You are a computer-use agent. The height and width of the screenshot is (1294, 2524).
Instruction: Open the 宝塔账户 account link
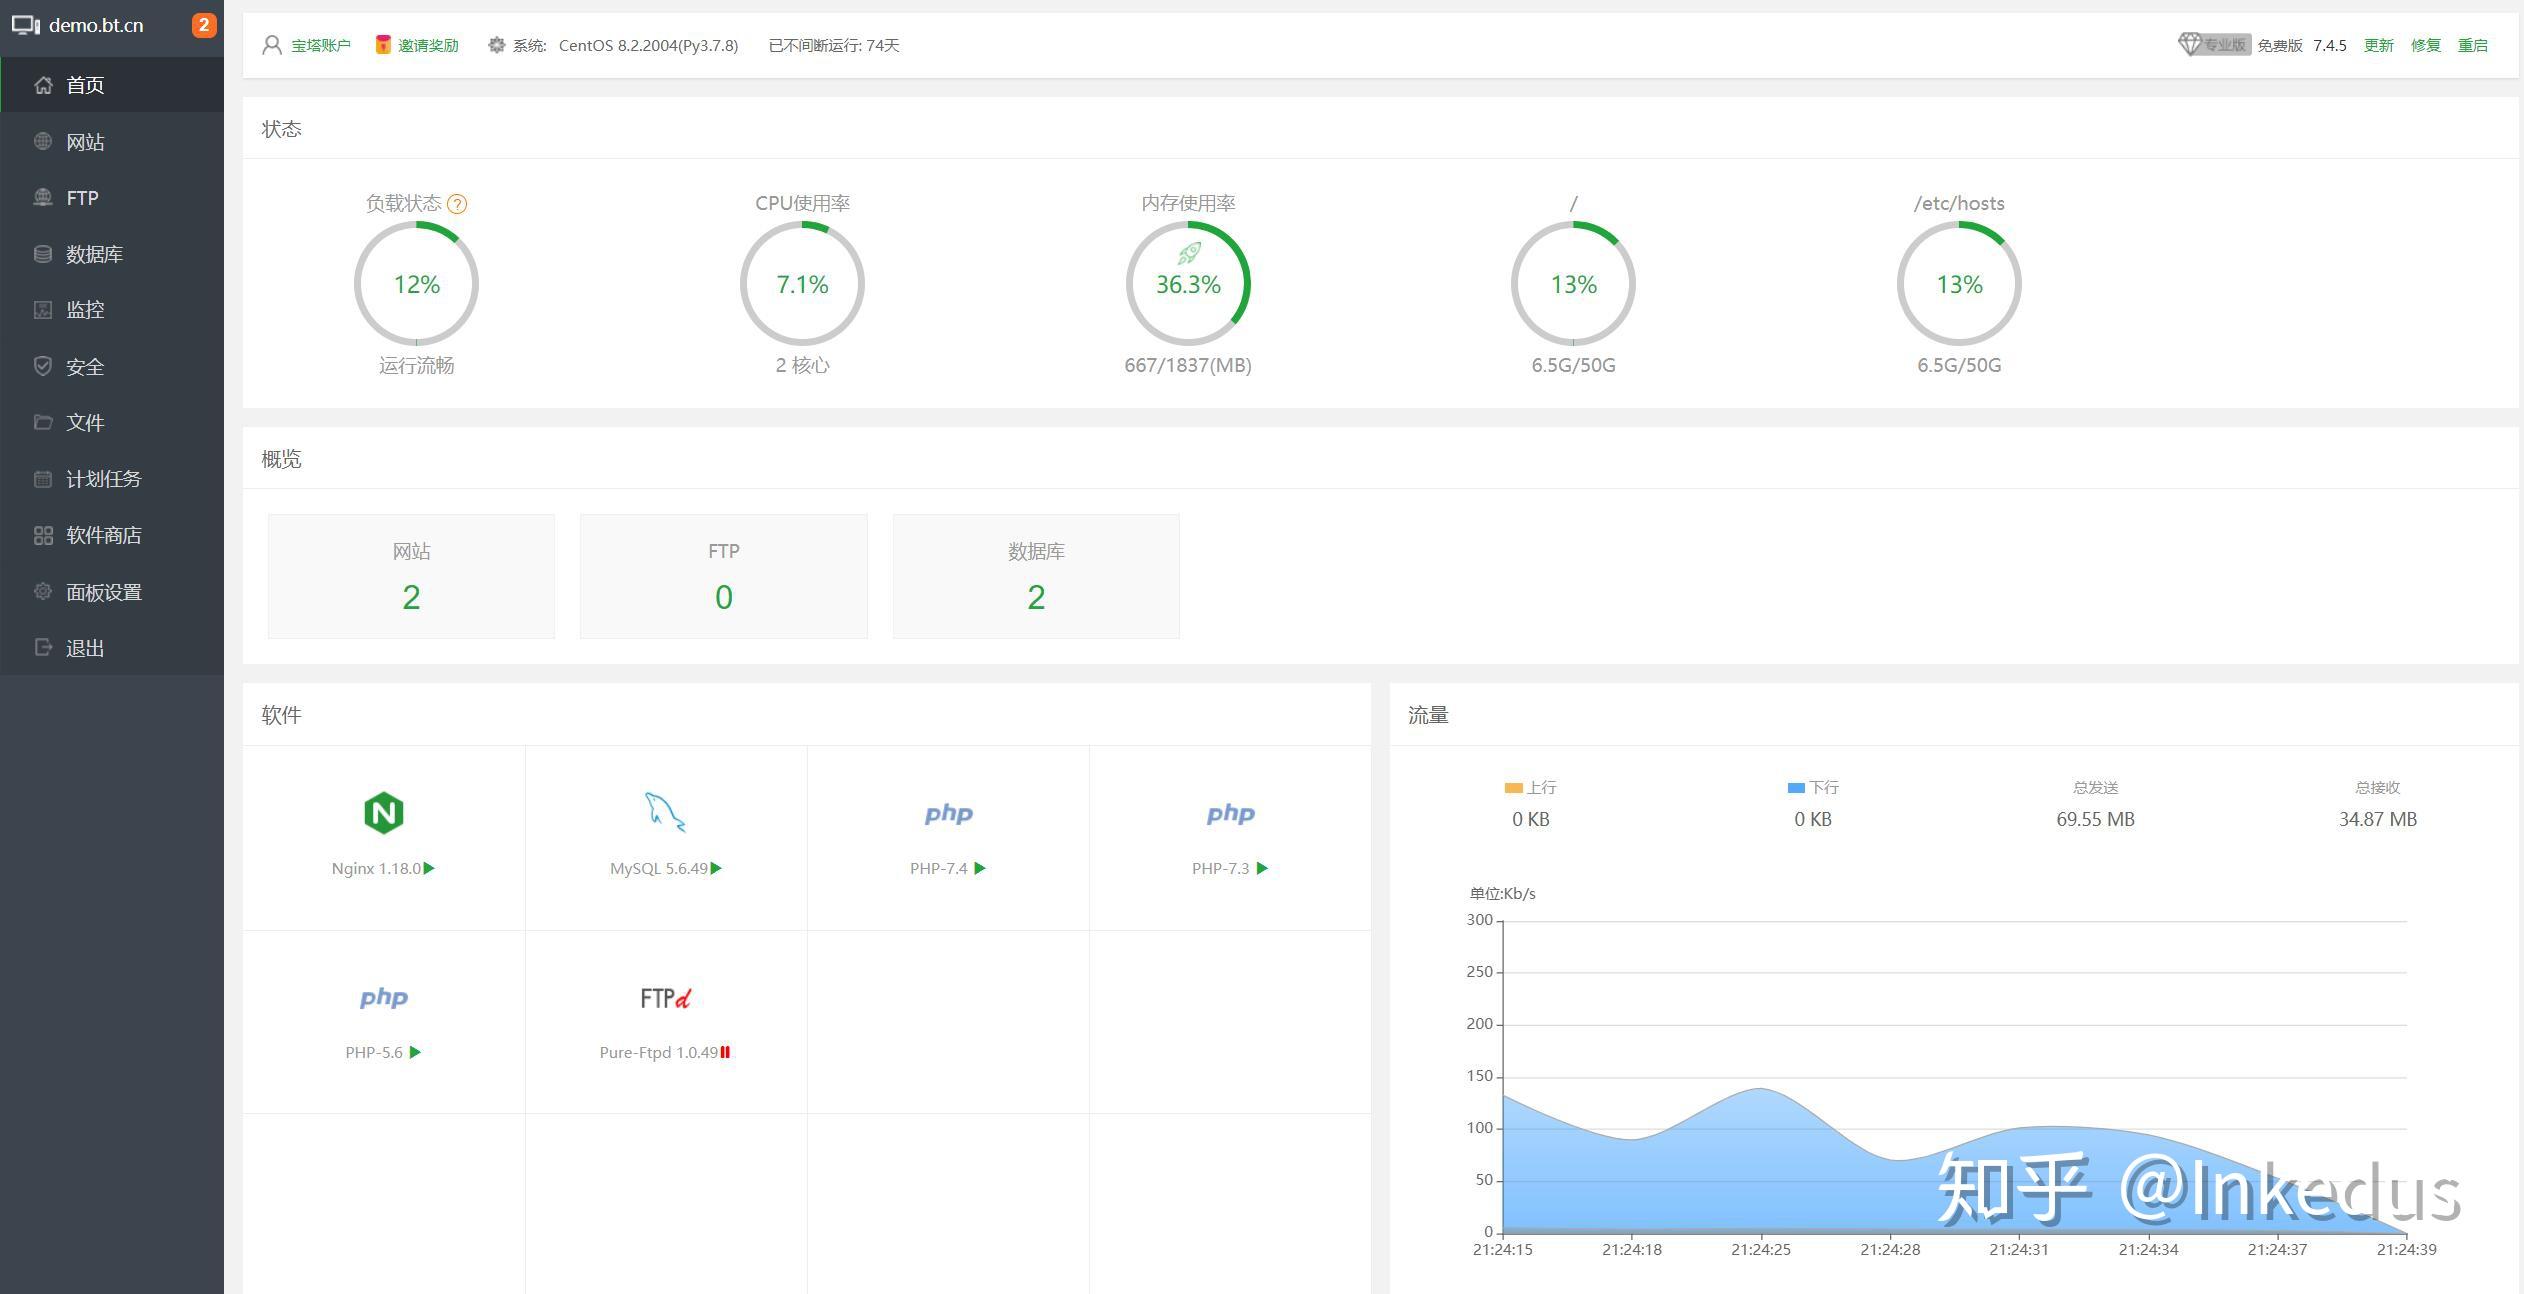tap(321, 45)
